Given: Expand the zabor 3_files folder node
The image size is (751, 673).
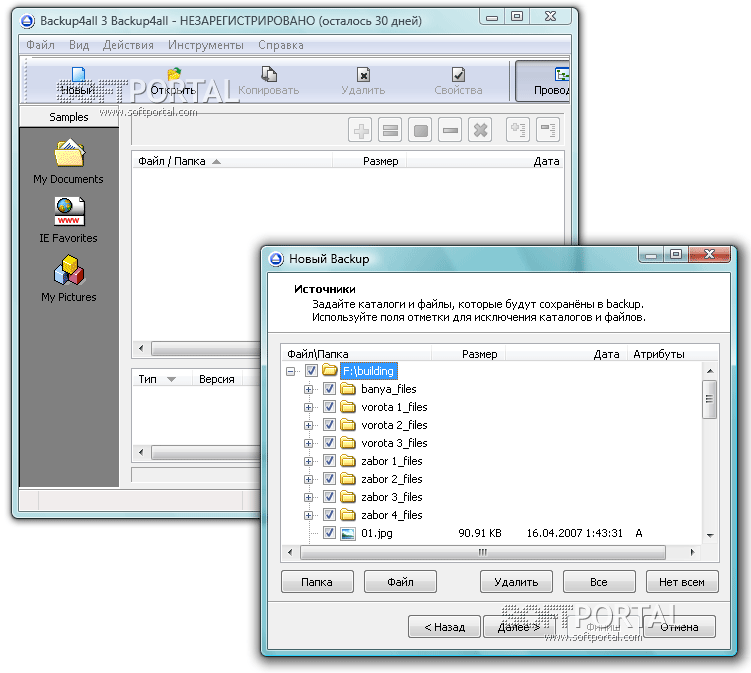Looking at the screenshot, I should tap(308, 498).
